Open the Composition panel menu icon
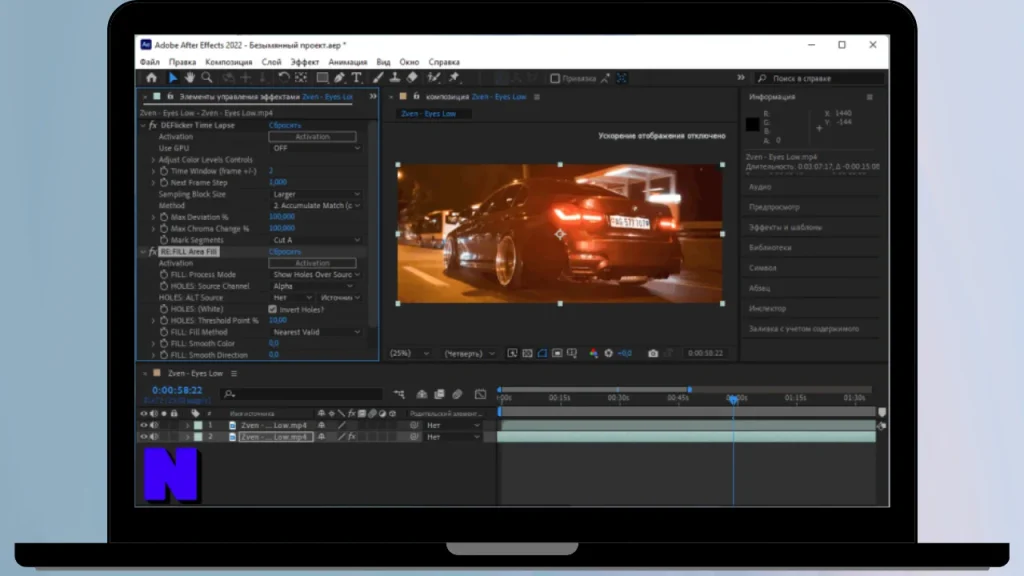This screenshot has width=1024, height=576. (537, 97)
